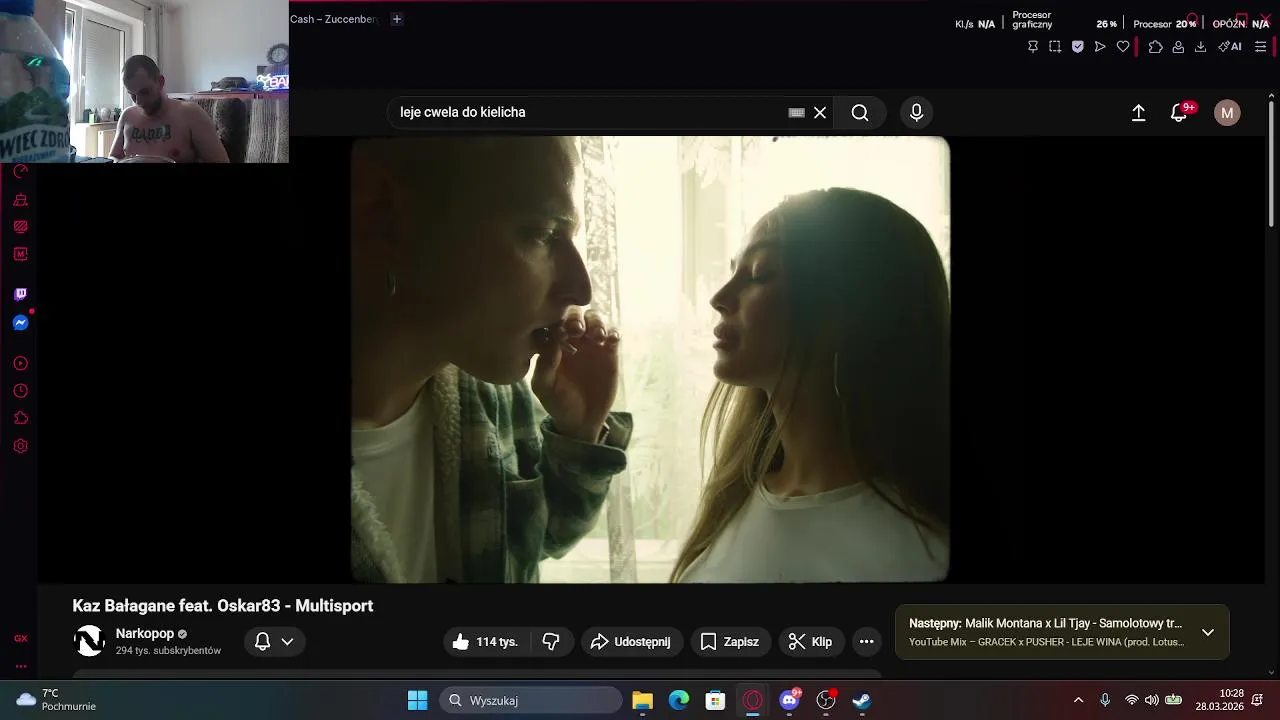Open File Explorer from the taskbar
The width and height of the screenshot is (1280, 720).
(642, 700)
